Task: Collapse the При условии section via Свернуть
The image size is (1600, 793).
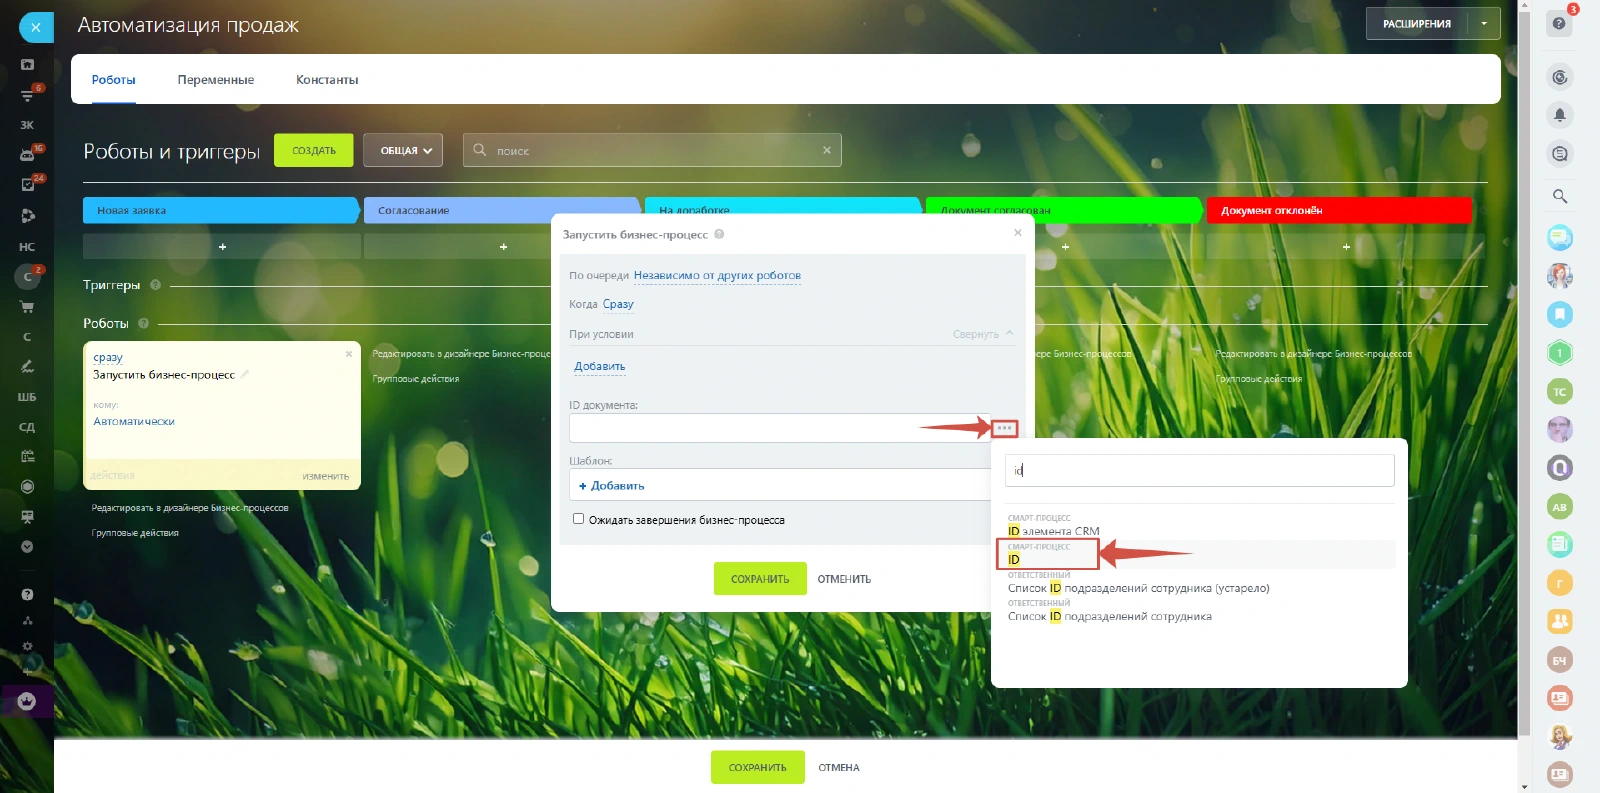Action: [x=982, y=334]
